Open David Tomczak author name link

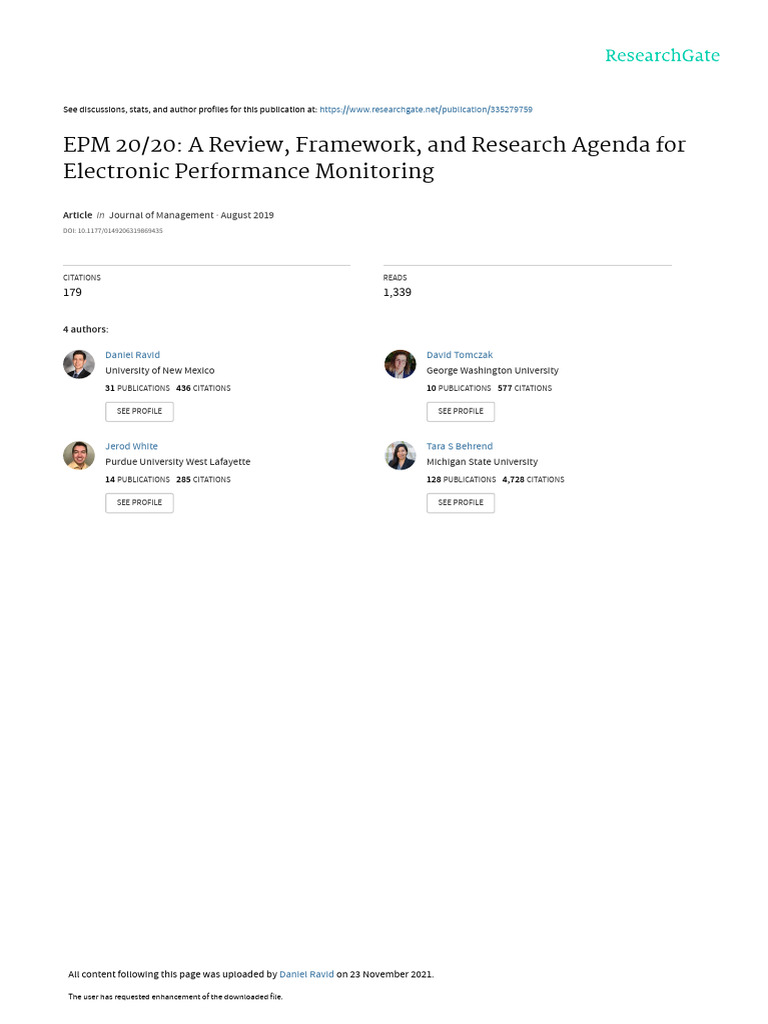pos(459,355)
